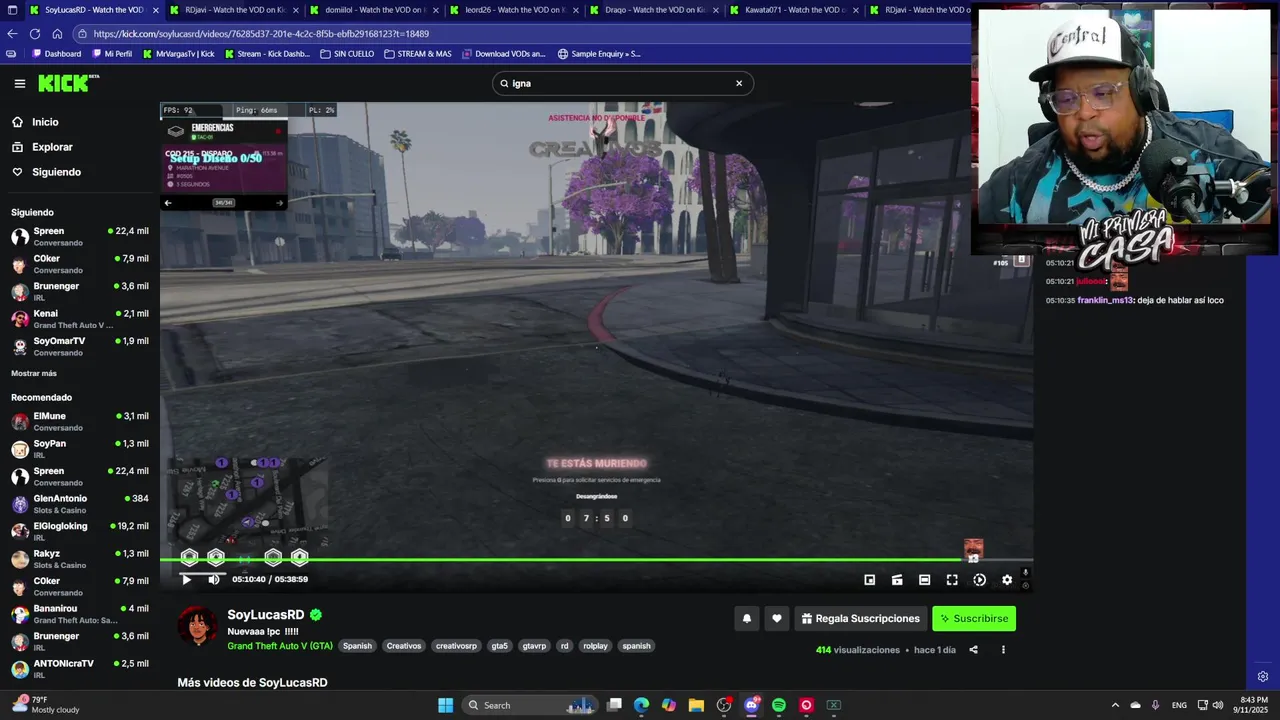Image resolution: width=1280 pixels, height=720 pixels.
Task: Open File Explorer from the taskbar
Action: pos(696,705)
